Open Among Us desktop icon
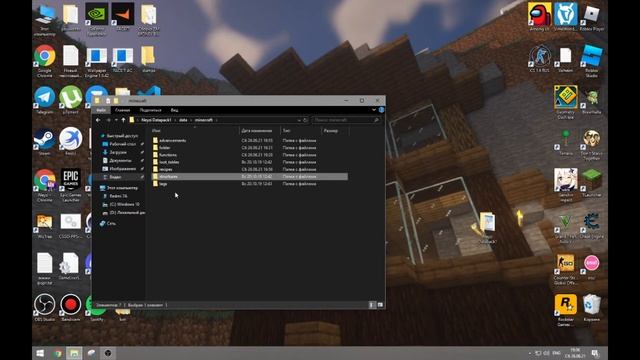 click(x=540, y=17)
